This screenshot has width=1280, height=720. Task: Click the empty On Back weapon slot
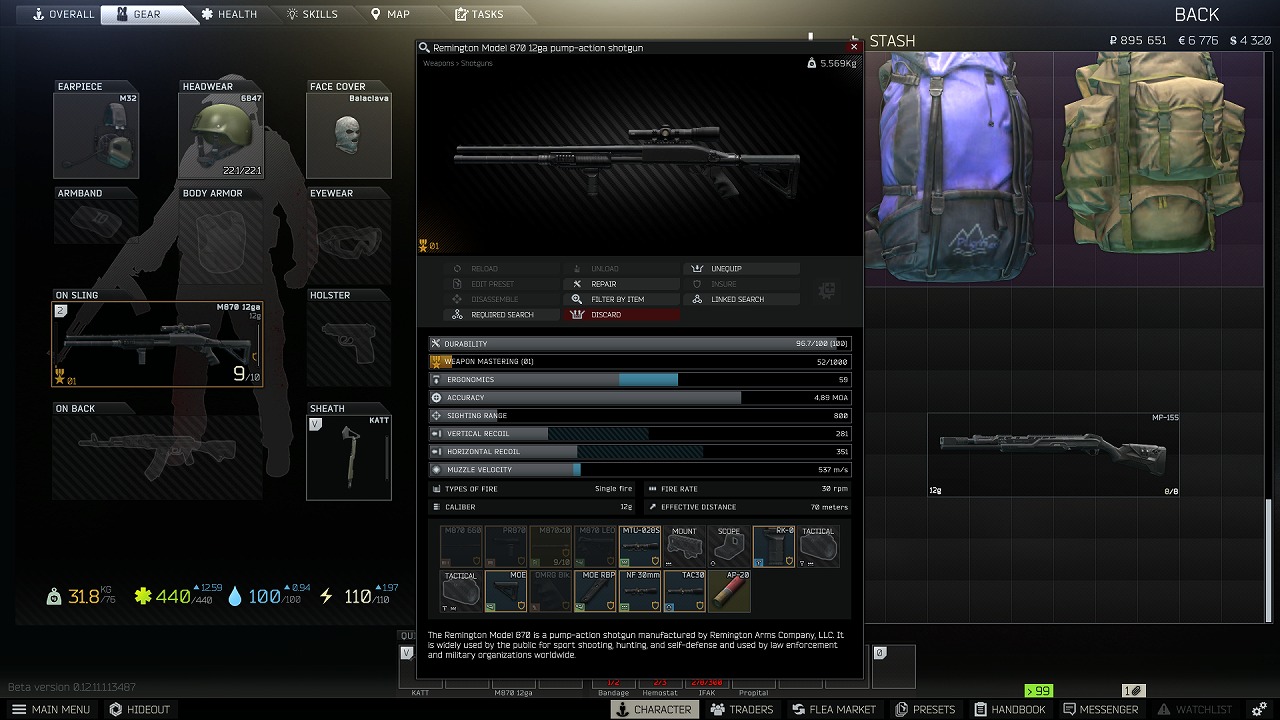[158, 457]
